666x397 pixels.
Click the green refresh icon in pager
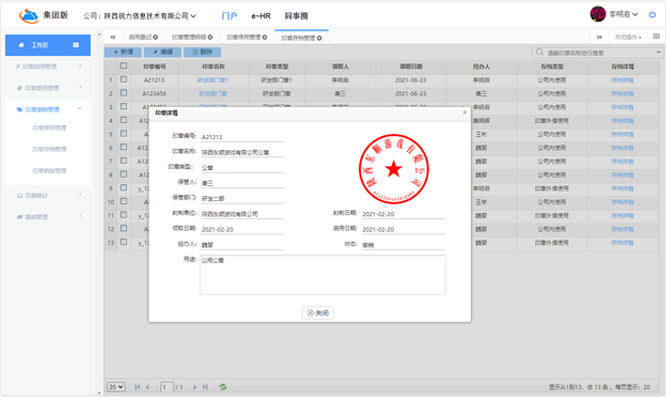pos(223,387)
